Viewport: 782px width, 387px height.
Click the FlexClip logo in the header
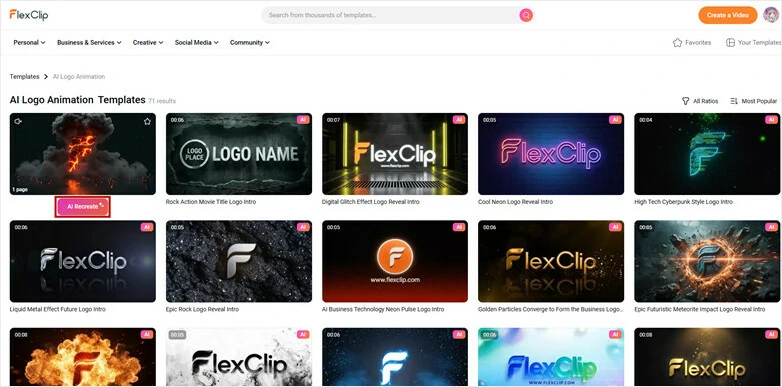point(28,14)
